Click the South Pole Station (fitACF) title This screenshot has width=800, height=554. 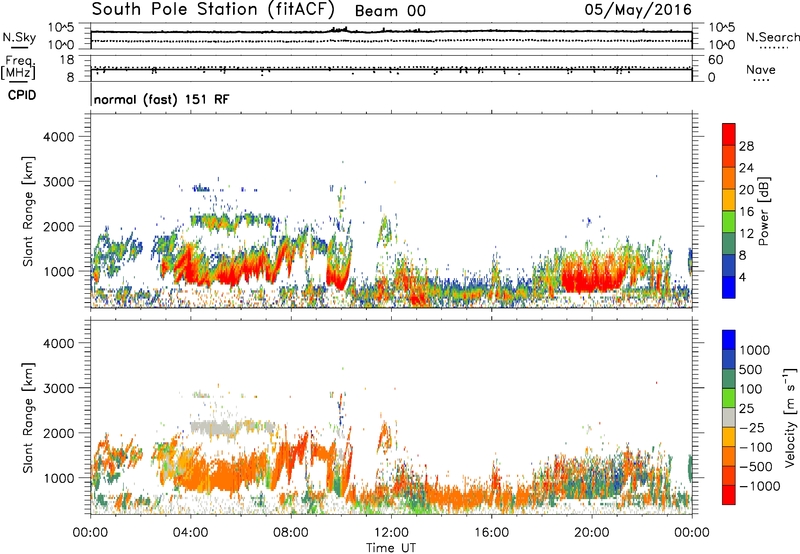[x=213, y=10]
